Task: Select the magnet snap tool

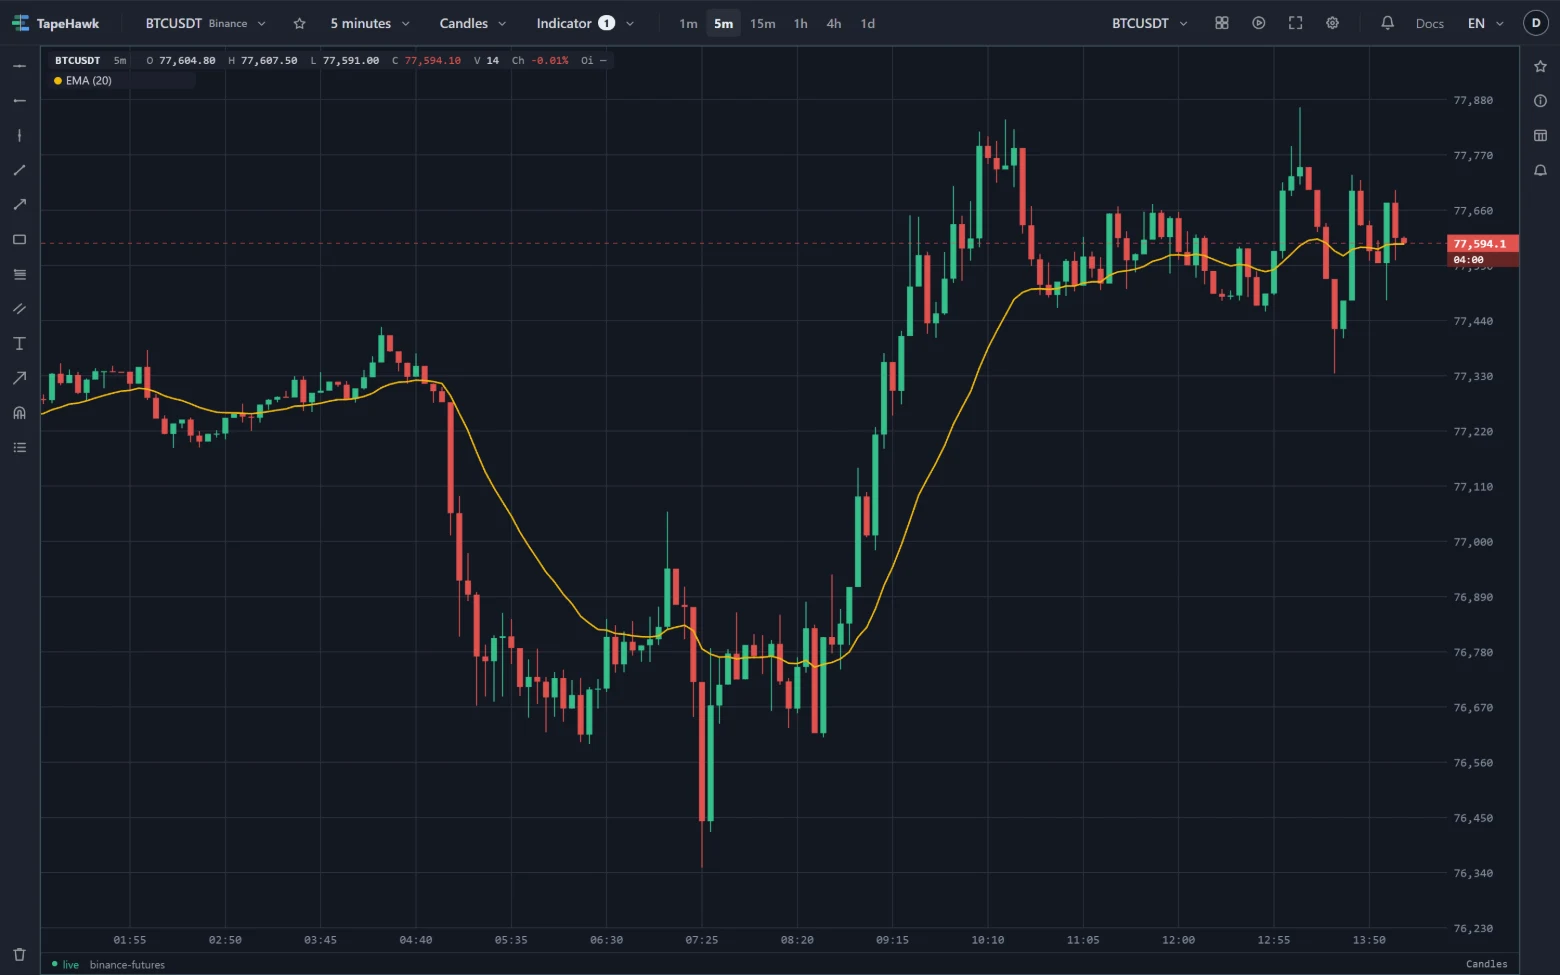Action: point(19,412)
